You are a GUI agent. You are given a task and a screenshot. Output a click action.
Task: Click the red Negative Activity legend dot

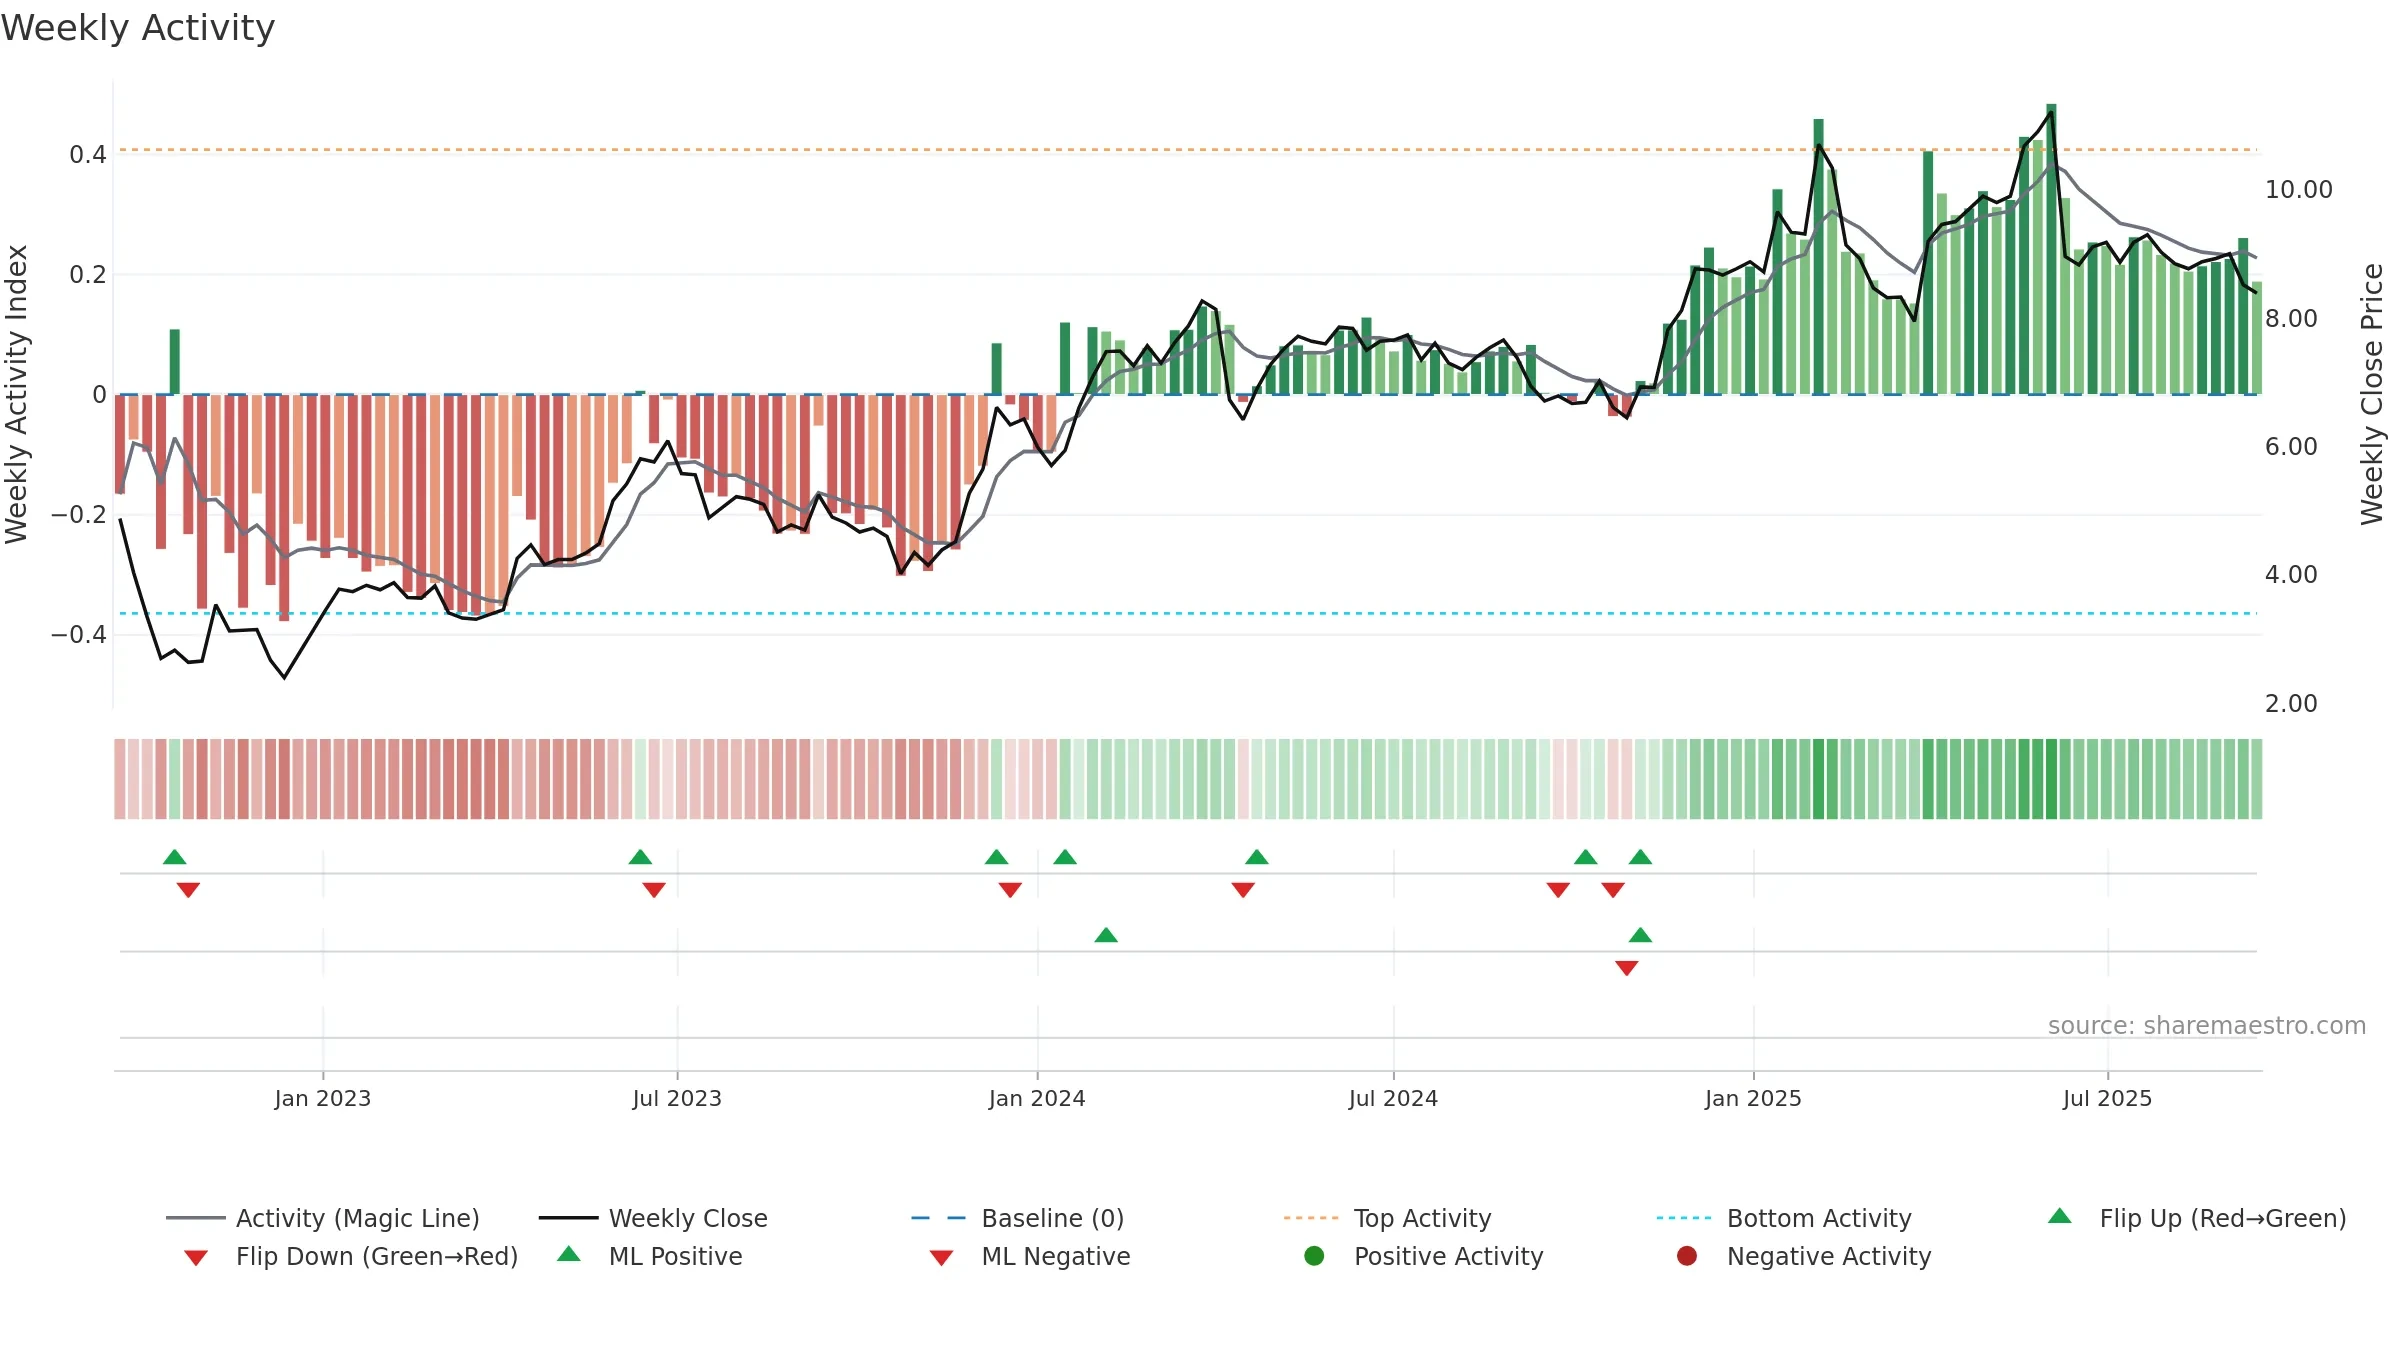[x=1687, y=1256]
